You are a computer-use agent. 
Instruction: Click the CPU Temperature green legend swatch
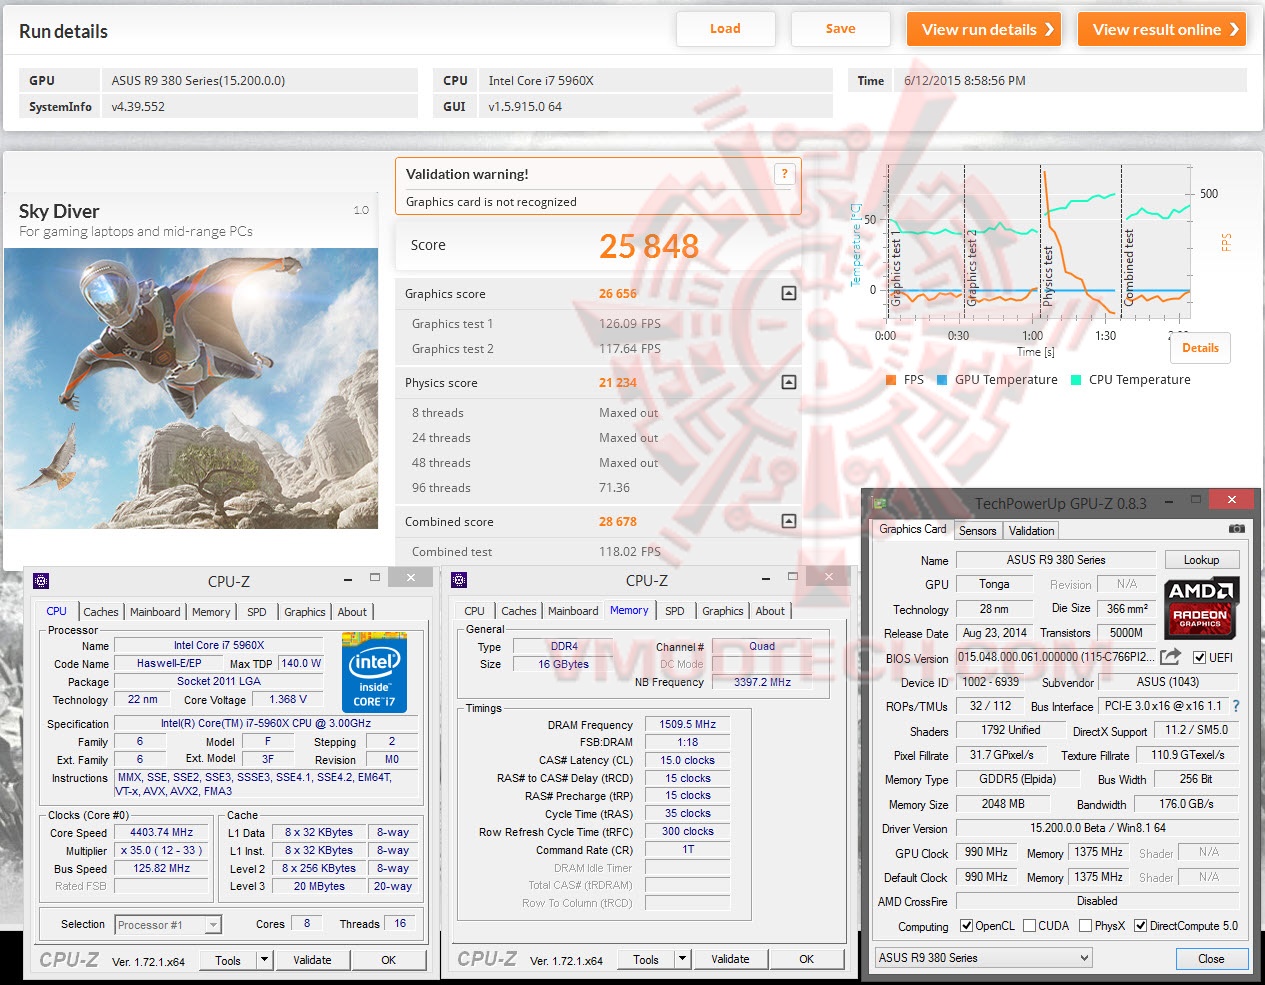point(1076,380)
